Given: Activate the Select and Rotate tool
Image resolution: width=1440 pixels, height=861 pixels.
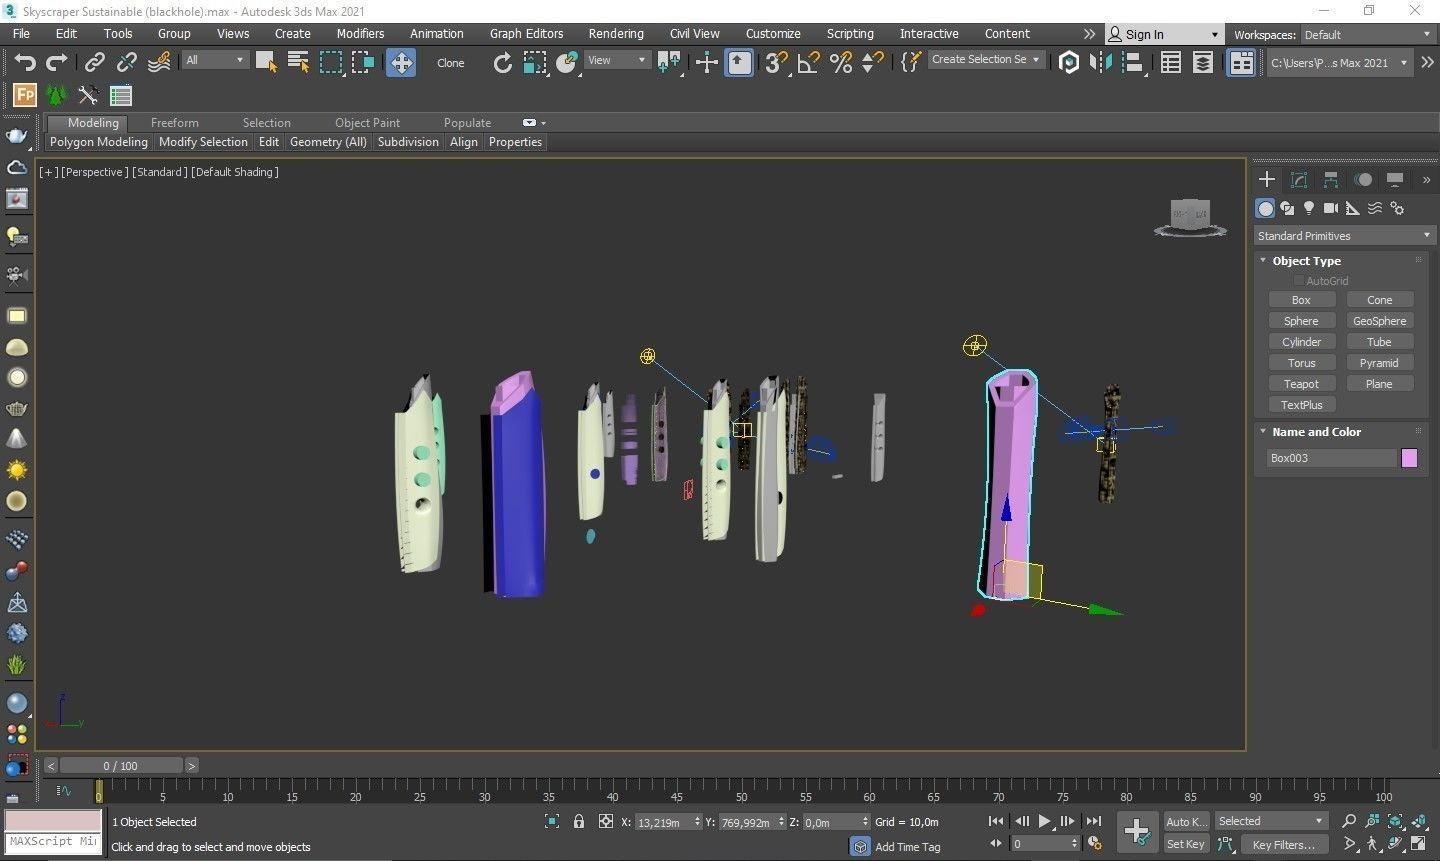Looking at the screenshot, I should coord(502,63).
